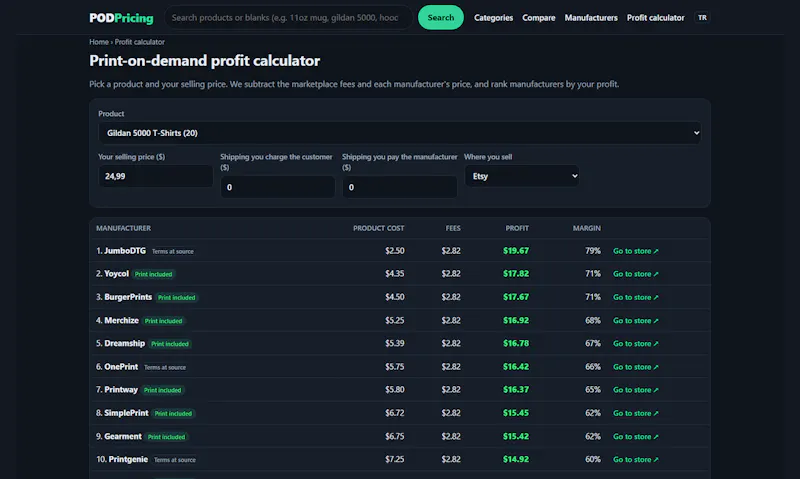Expand the Product dropdown Gildan 5000 T-Shirts
Viewport: 800px width, 479px height.
399,133
